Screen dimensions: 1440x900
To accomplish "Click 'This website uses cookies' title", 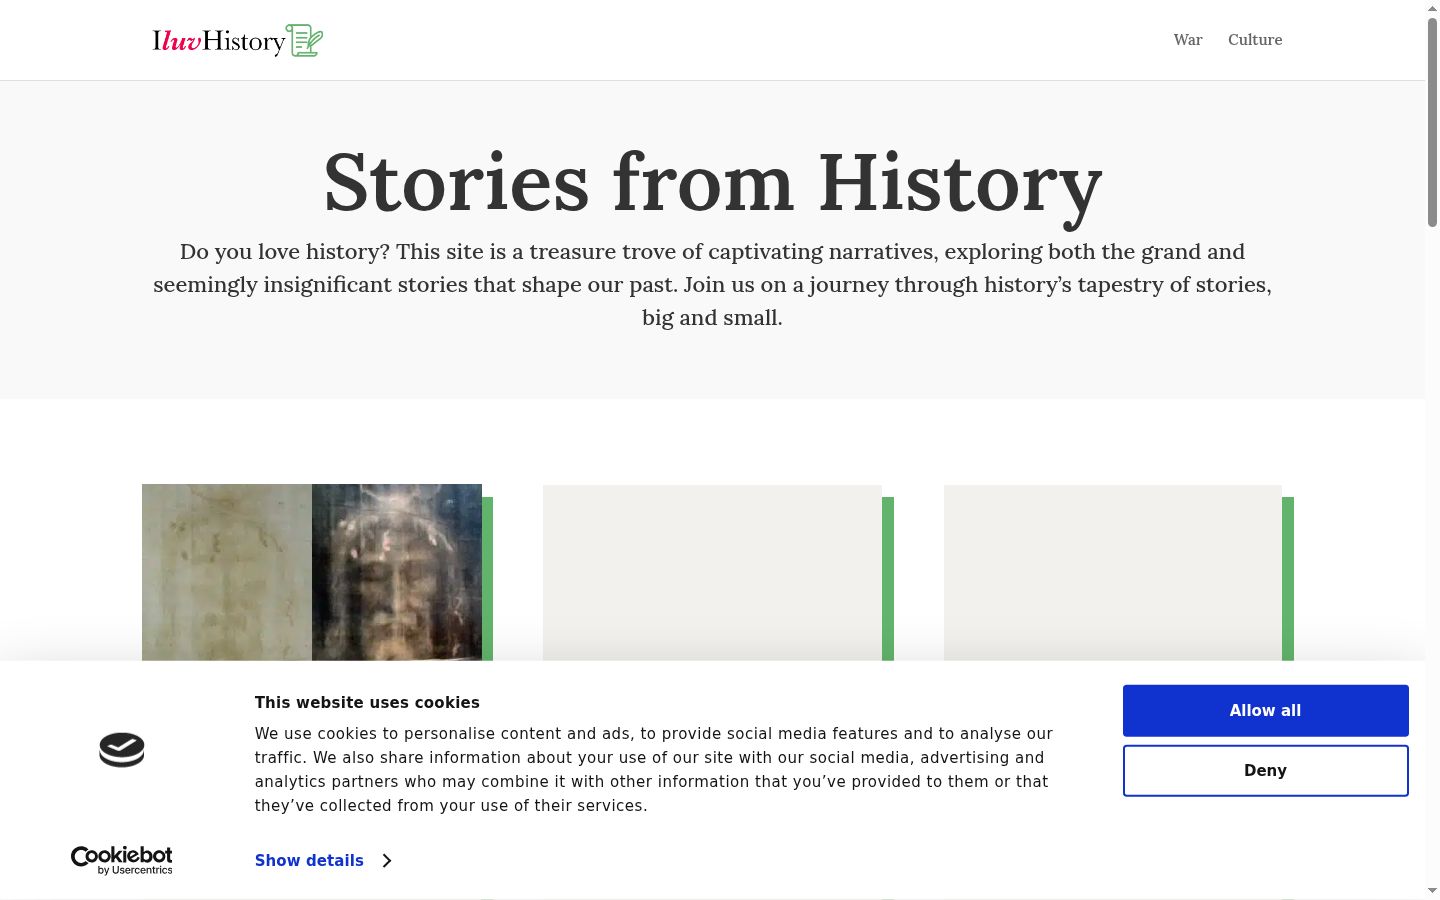I will tap(367, 703).
